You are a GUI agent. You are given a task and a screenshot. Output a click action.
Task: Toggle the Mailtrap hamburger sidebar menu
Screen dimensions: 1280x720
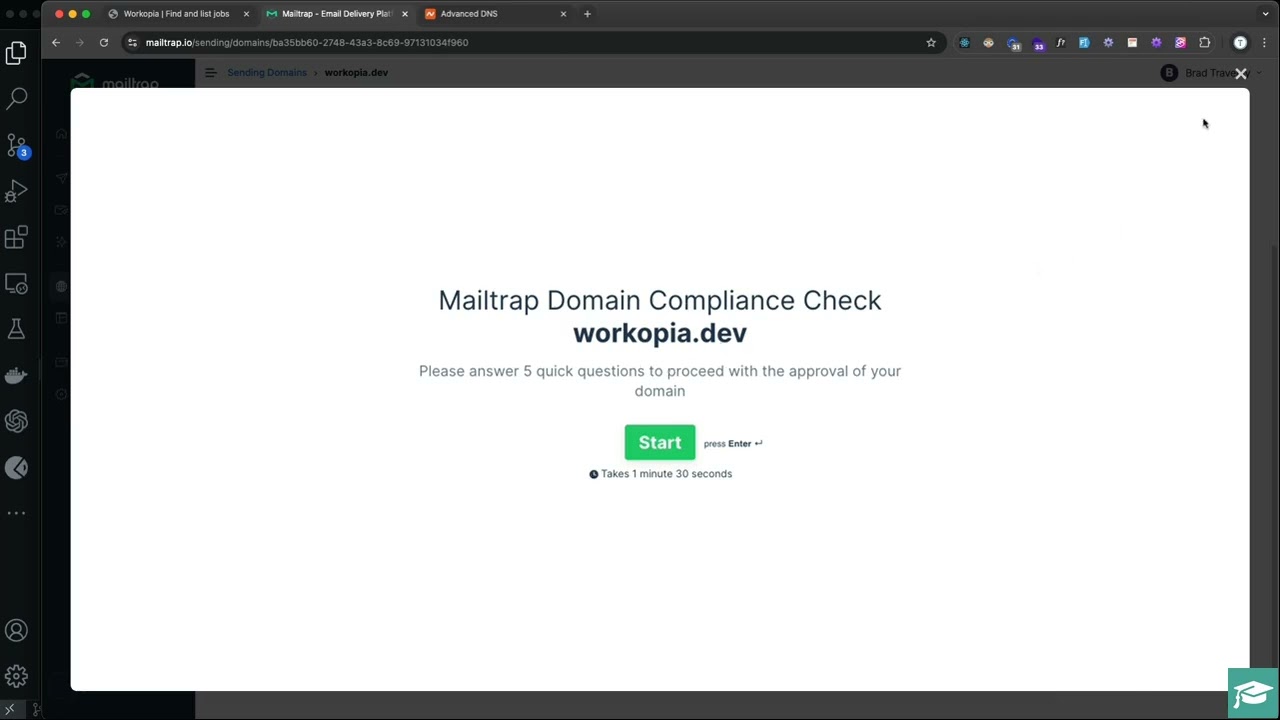(x=211, y=73)
